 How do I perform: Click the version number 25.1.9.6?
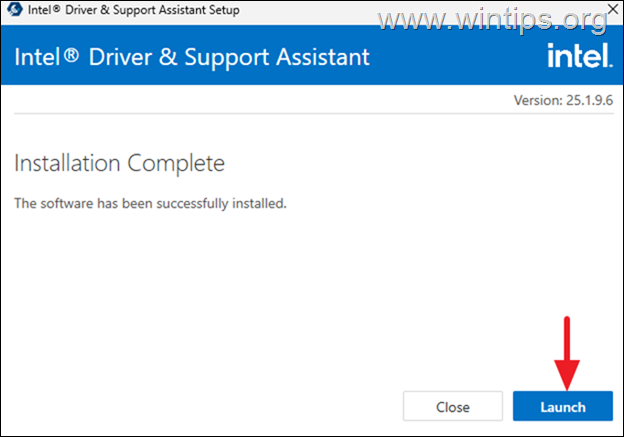(589, 100)
